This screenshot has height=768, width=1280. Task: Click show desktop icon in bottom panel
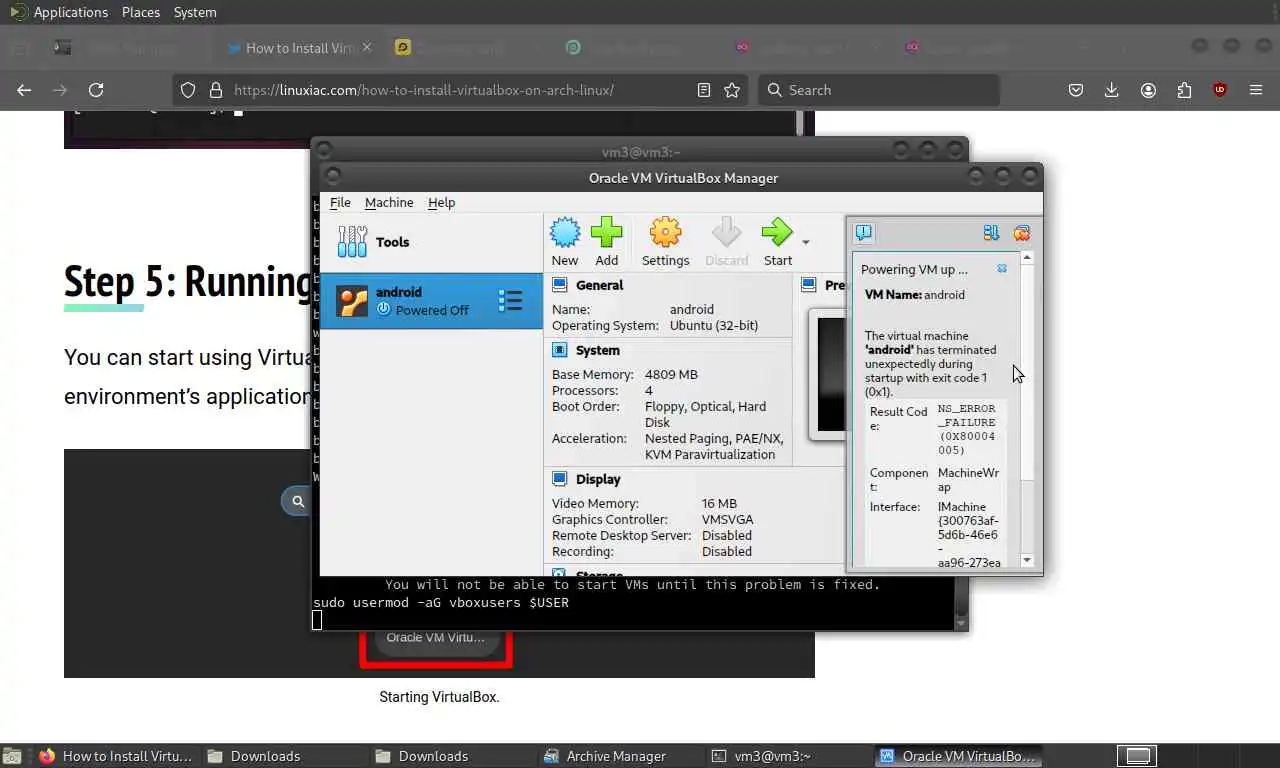click(x=12, y=756)
